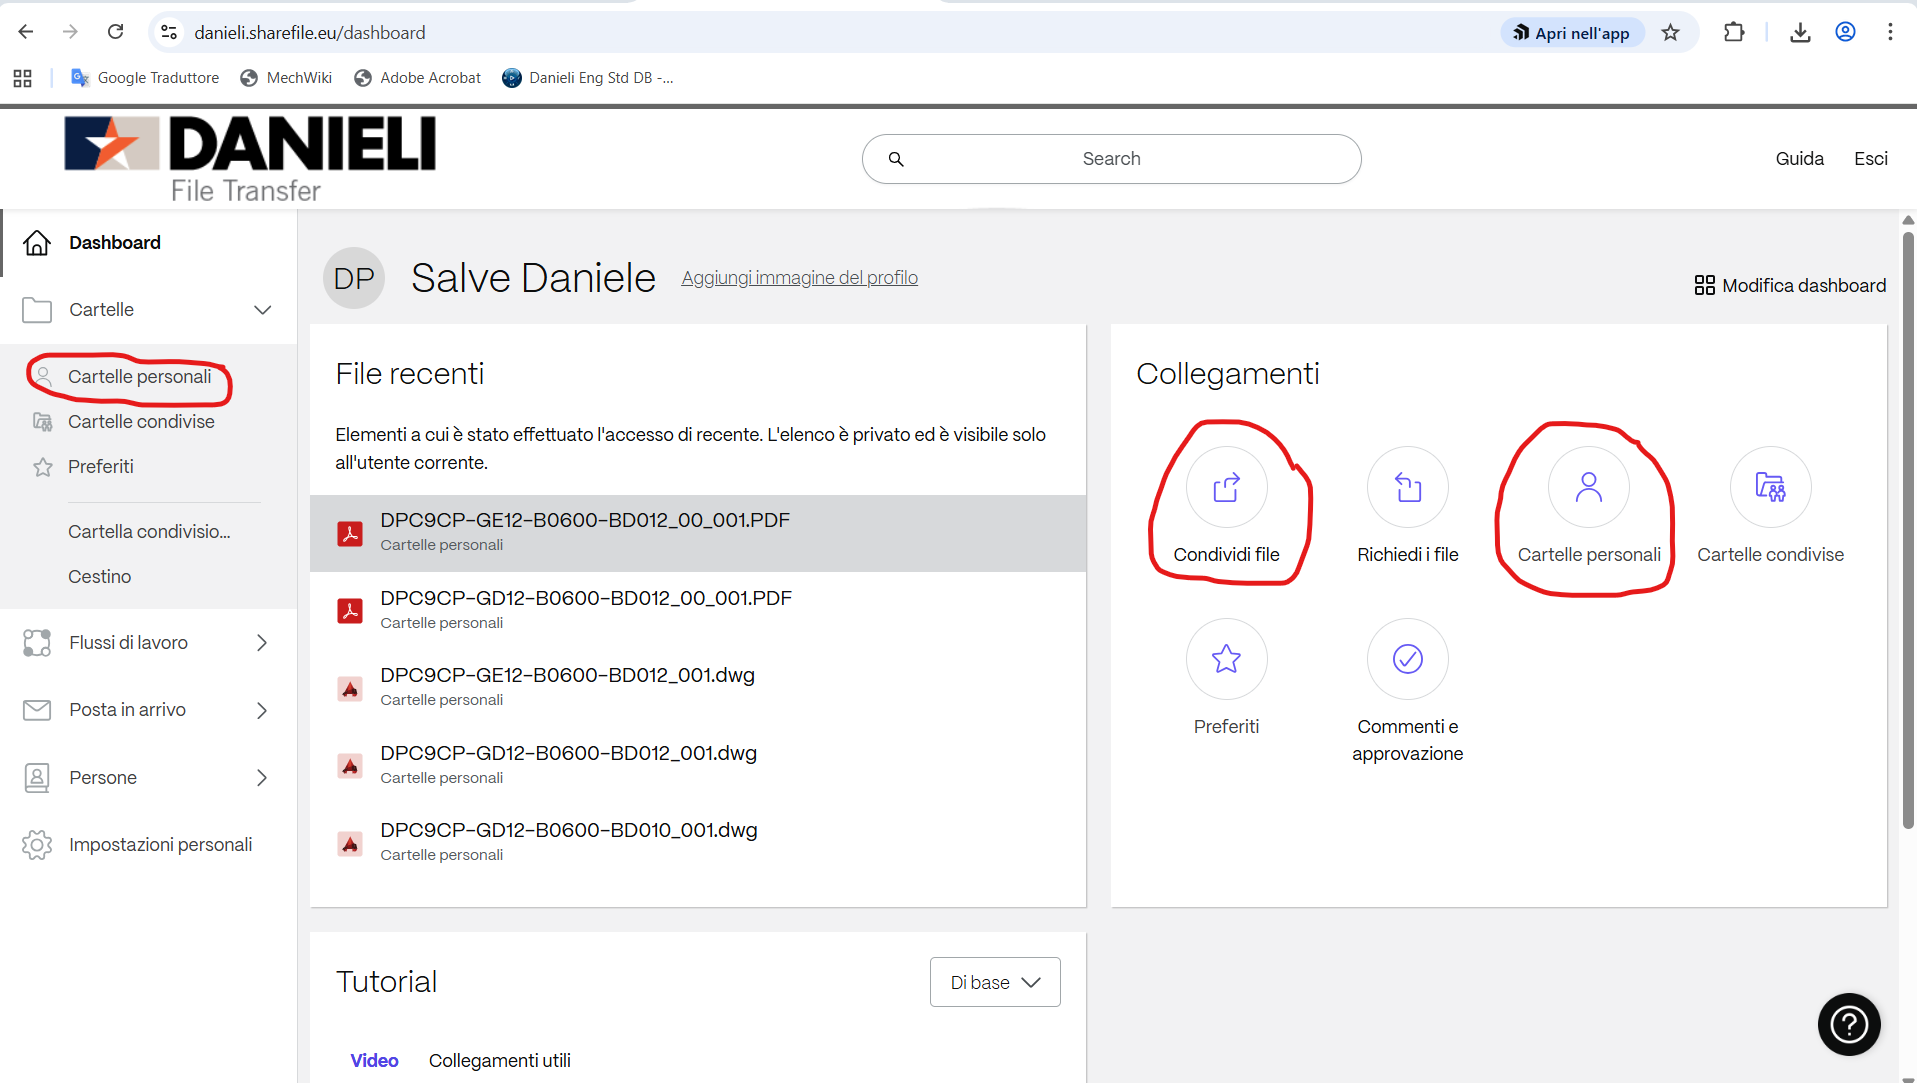Viewport: 1917px width, 1083px height.
Task: Click the Condividi file share icon
Action: coord(1226,487)
